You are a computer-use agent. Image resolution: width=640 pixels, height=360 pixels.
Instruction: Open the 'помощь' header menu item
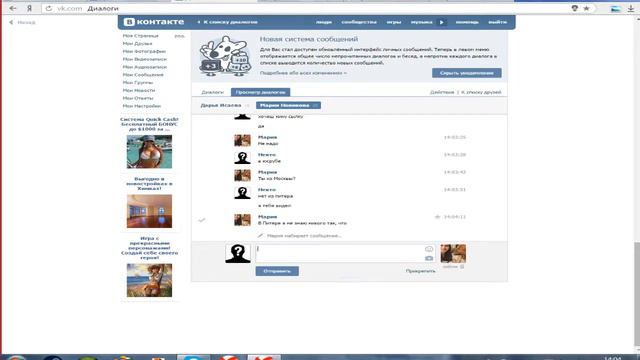[467, 22]
